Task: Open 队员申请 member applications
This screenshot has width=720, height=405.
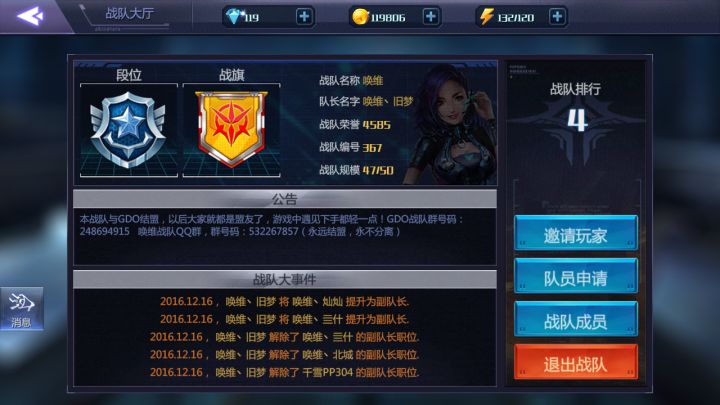Action: click(x=576, y=276)
